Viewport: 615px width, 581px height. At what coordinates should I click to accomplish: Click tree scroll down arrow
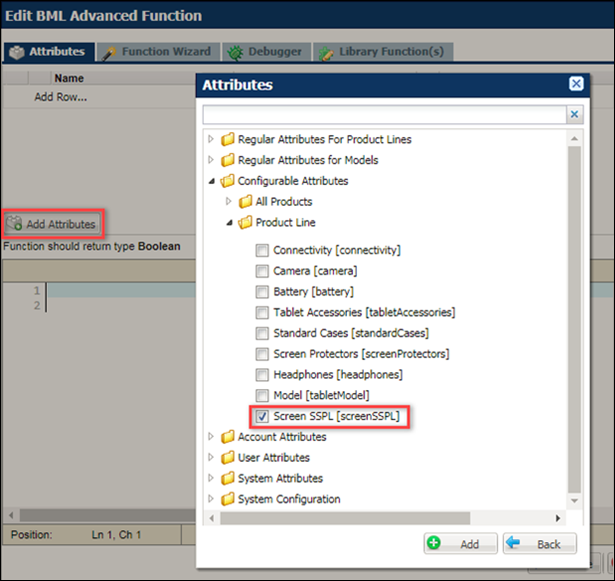click(575, 501)
